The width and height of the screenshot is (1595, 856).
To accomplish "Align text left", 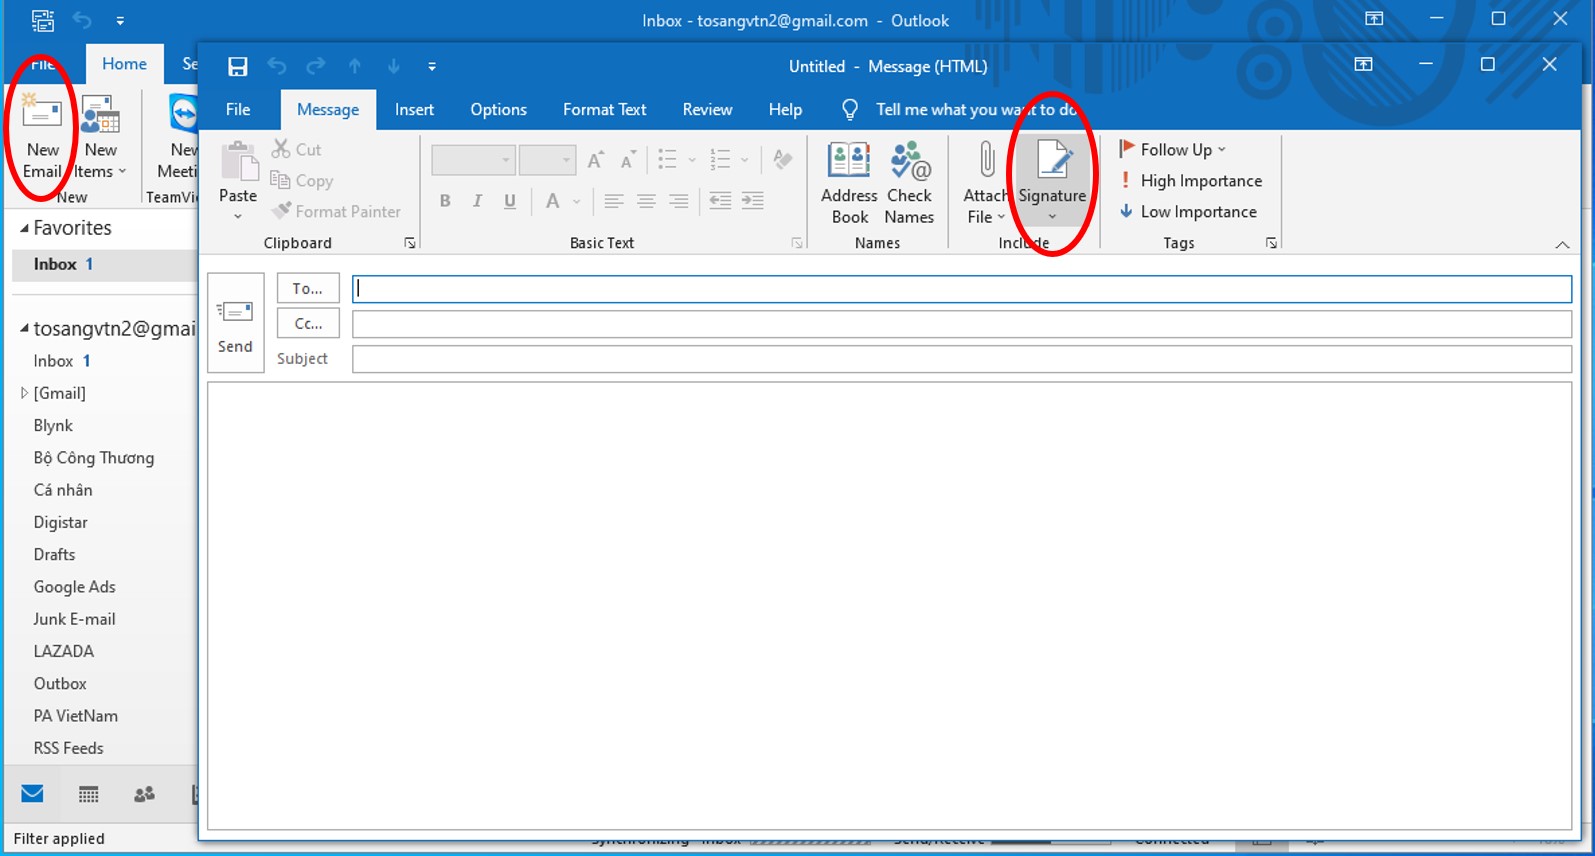I will point(614,201).
